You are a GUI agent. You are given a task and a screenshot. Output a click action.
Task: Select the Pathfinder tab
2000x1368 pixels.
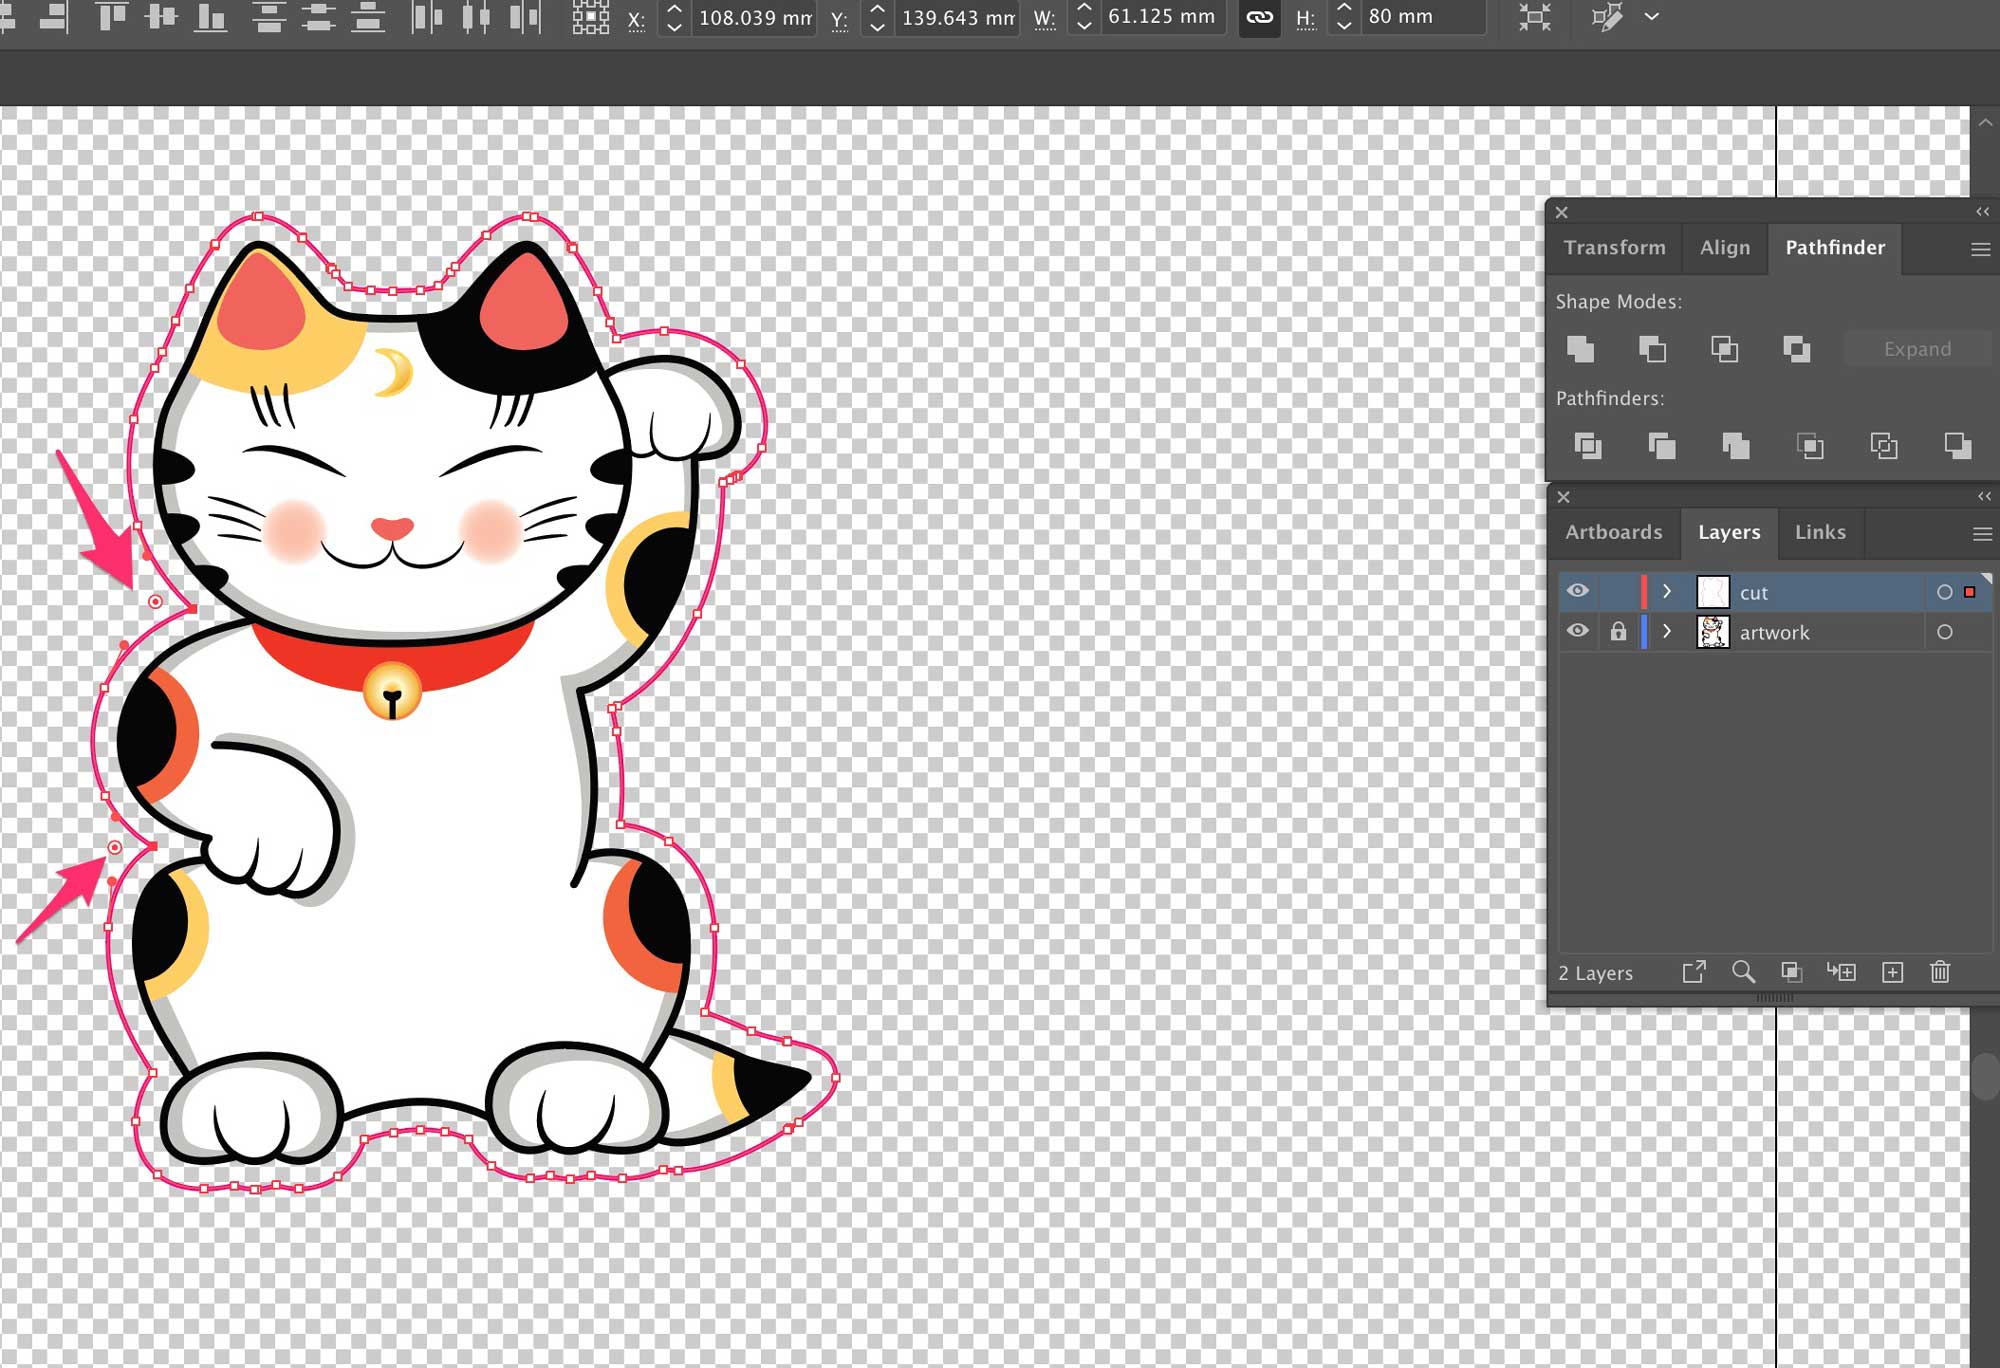(1835, 248)
